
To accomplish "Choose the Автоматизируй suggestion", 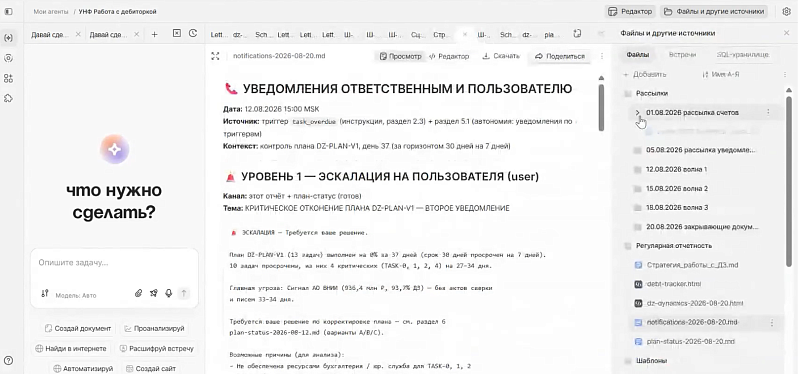I will point(83,368).
